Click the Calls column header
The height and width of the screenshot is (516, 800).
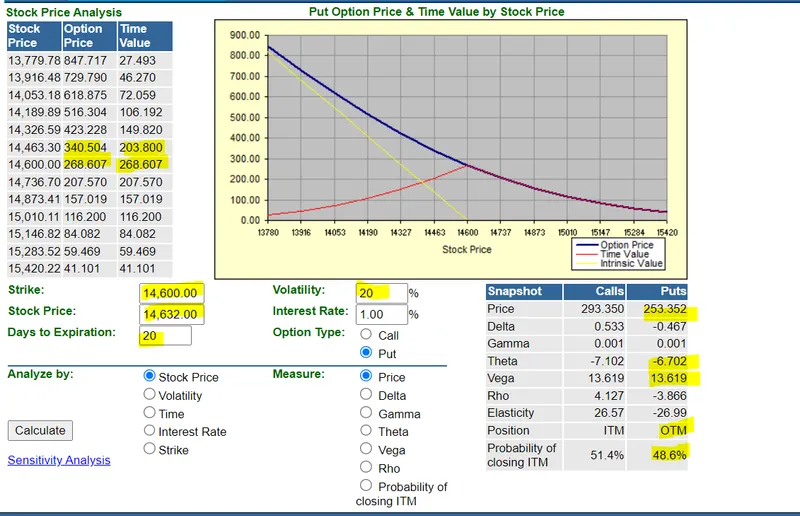[x=594, y=291]
